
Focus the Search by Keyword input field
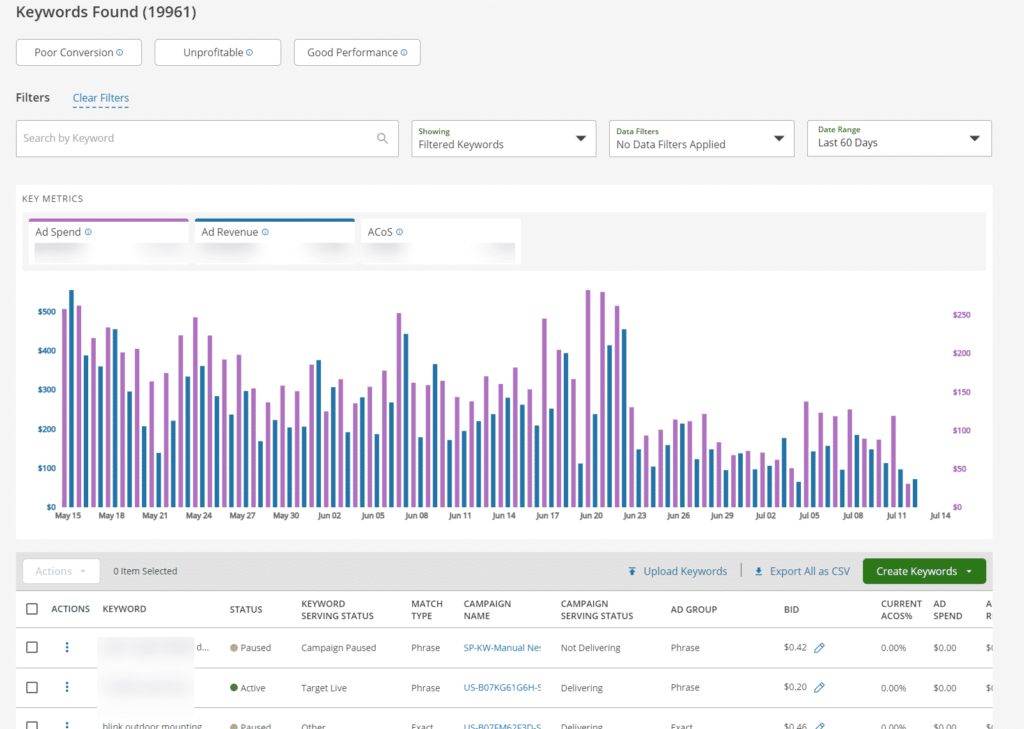tap(195, 139)
